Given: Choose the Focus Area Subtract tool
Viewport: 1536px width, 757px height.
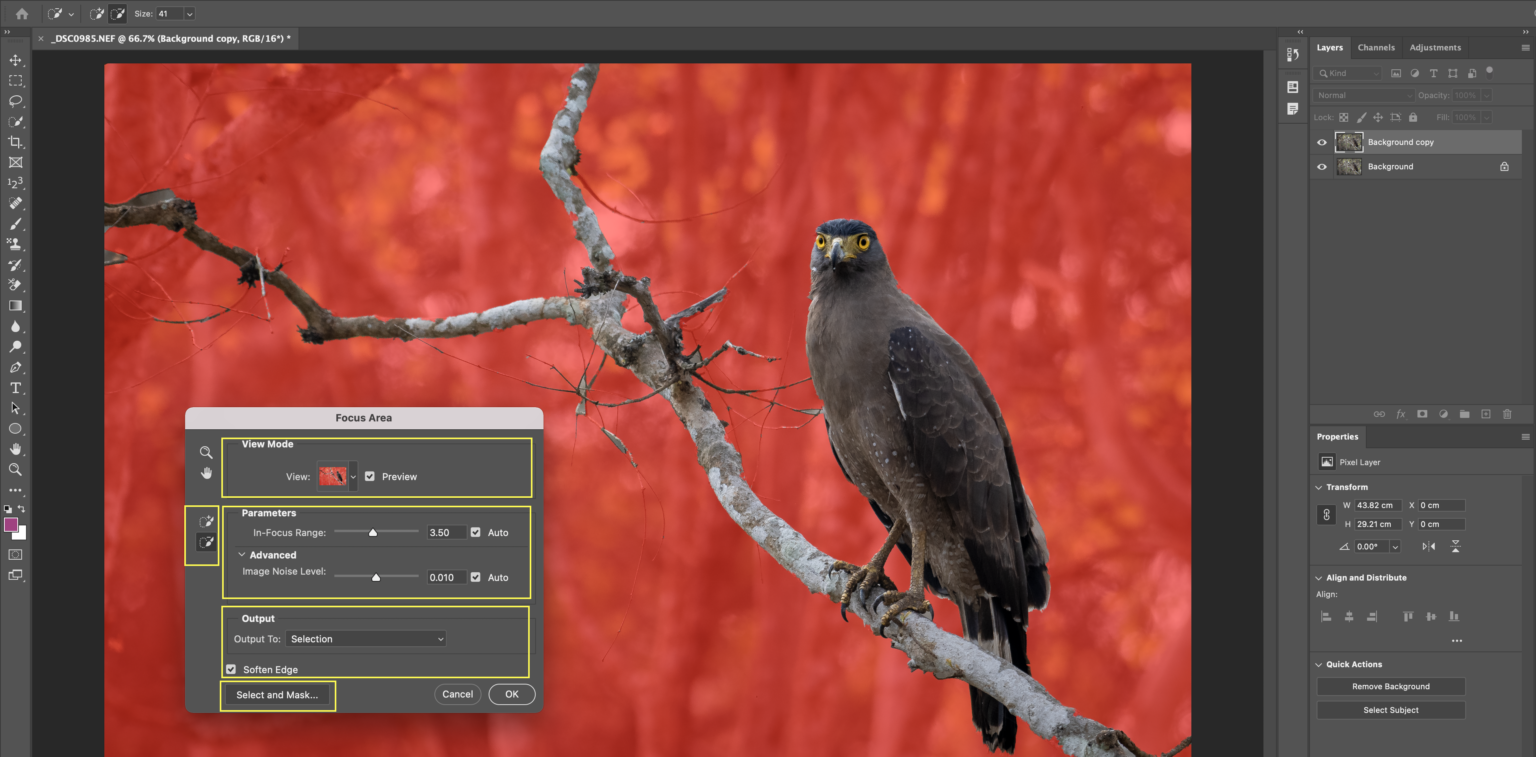Looking at the screenshot, I should pyautogui.click(x=206, y=542).
